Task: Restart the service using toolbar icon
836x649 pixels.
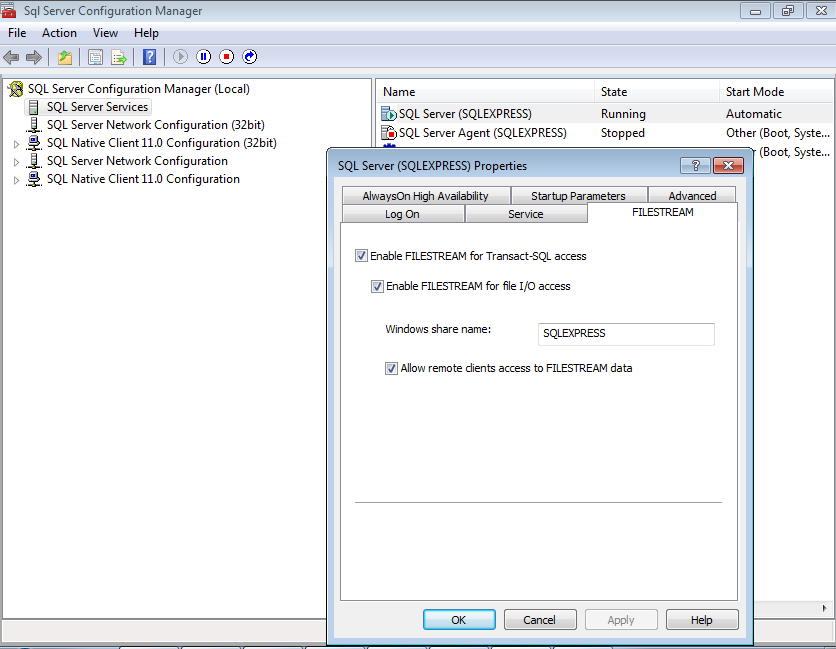Action: (x=250, y=57)
